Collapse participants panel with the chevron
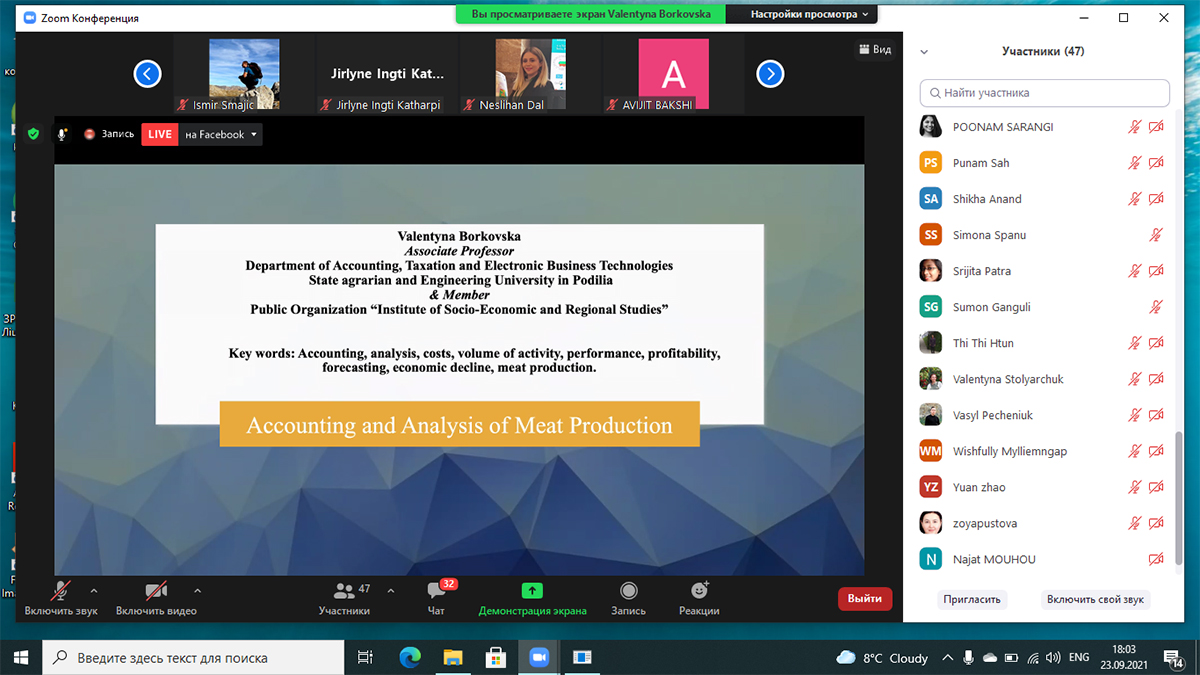Image resolution: width=1200 pixels, height=675 pixels. click(x=924, y=52)
